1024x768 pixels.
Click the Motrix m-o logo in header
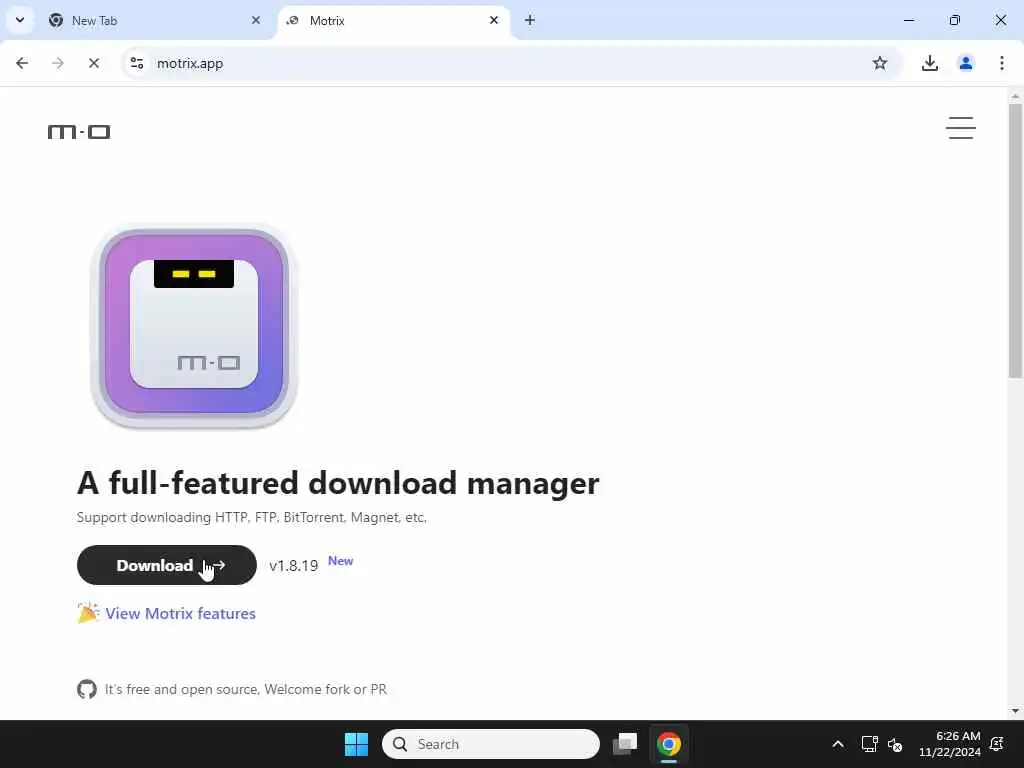tap(79, 132)
